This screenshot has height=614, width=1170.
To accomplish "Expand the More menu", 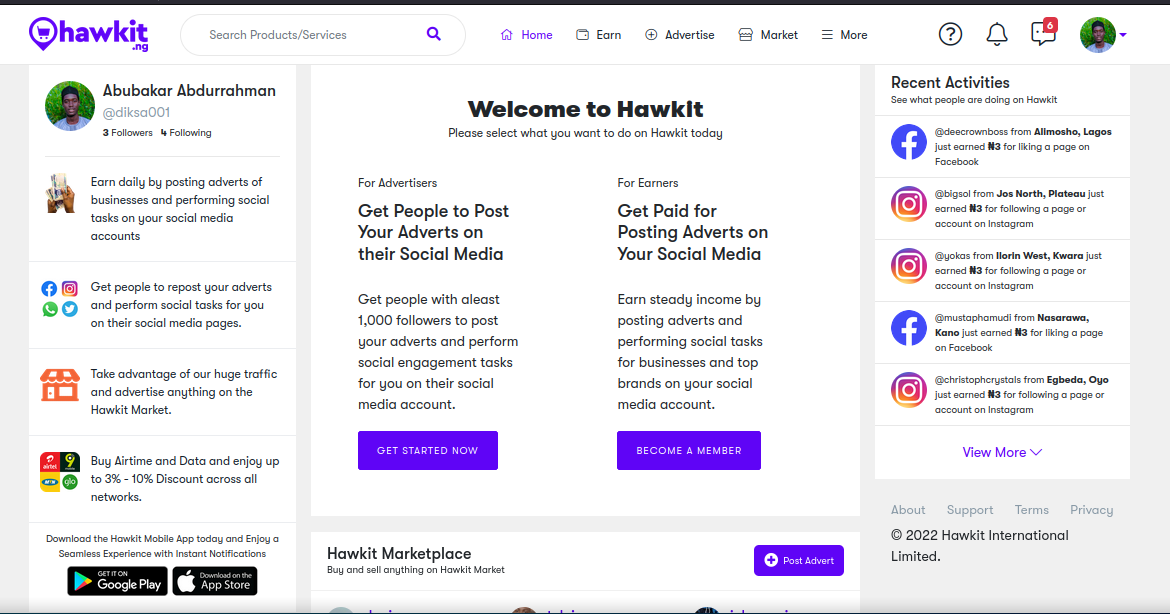I will click(x=844, y=35).
